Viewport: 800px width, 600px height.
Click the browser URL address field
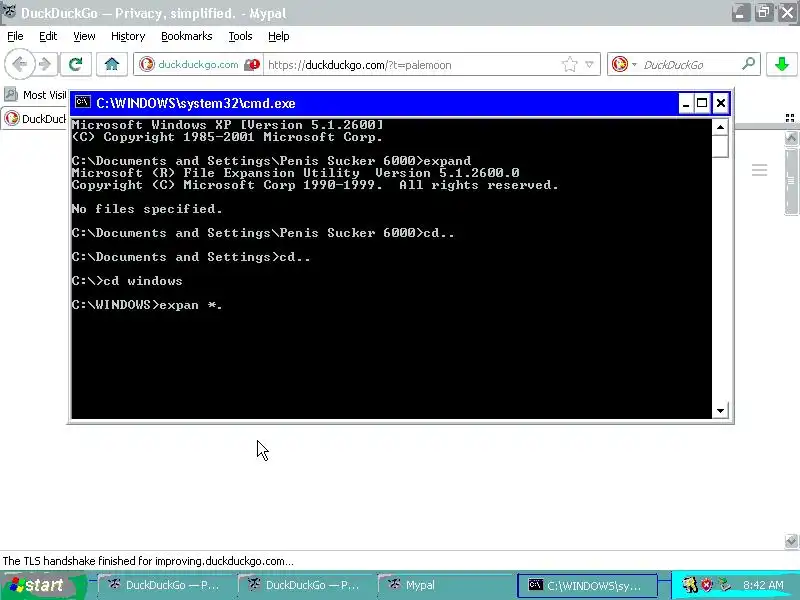pyautogui.click(x=411, y=65)
